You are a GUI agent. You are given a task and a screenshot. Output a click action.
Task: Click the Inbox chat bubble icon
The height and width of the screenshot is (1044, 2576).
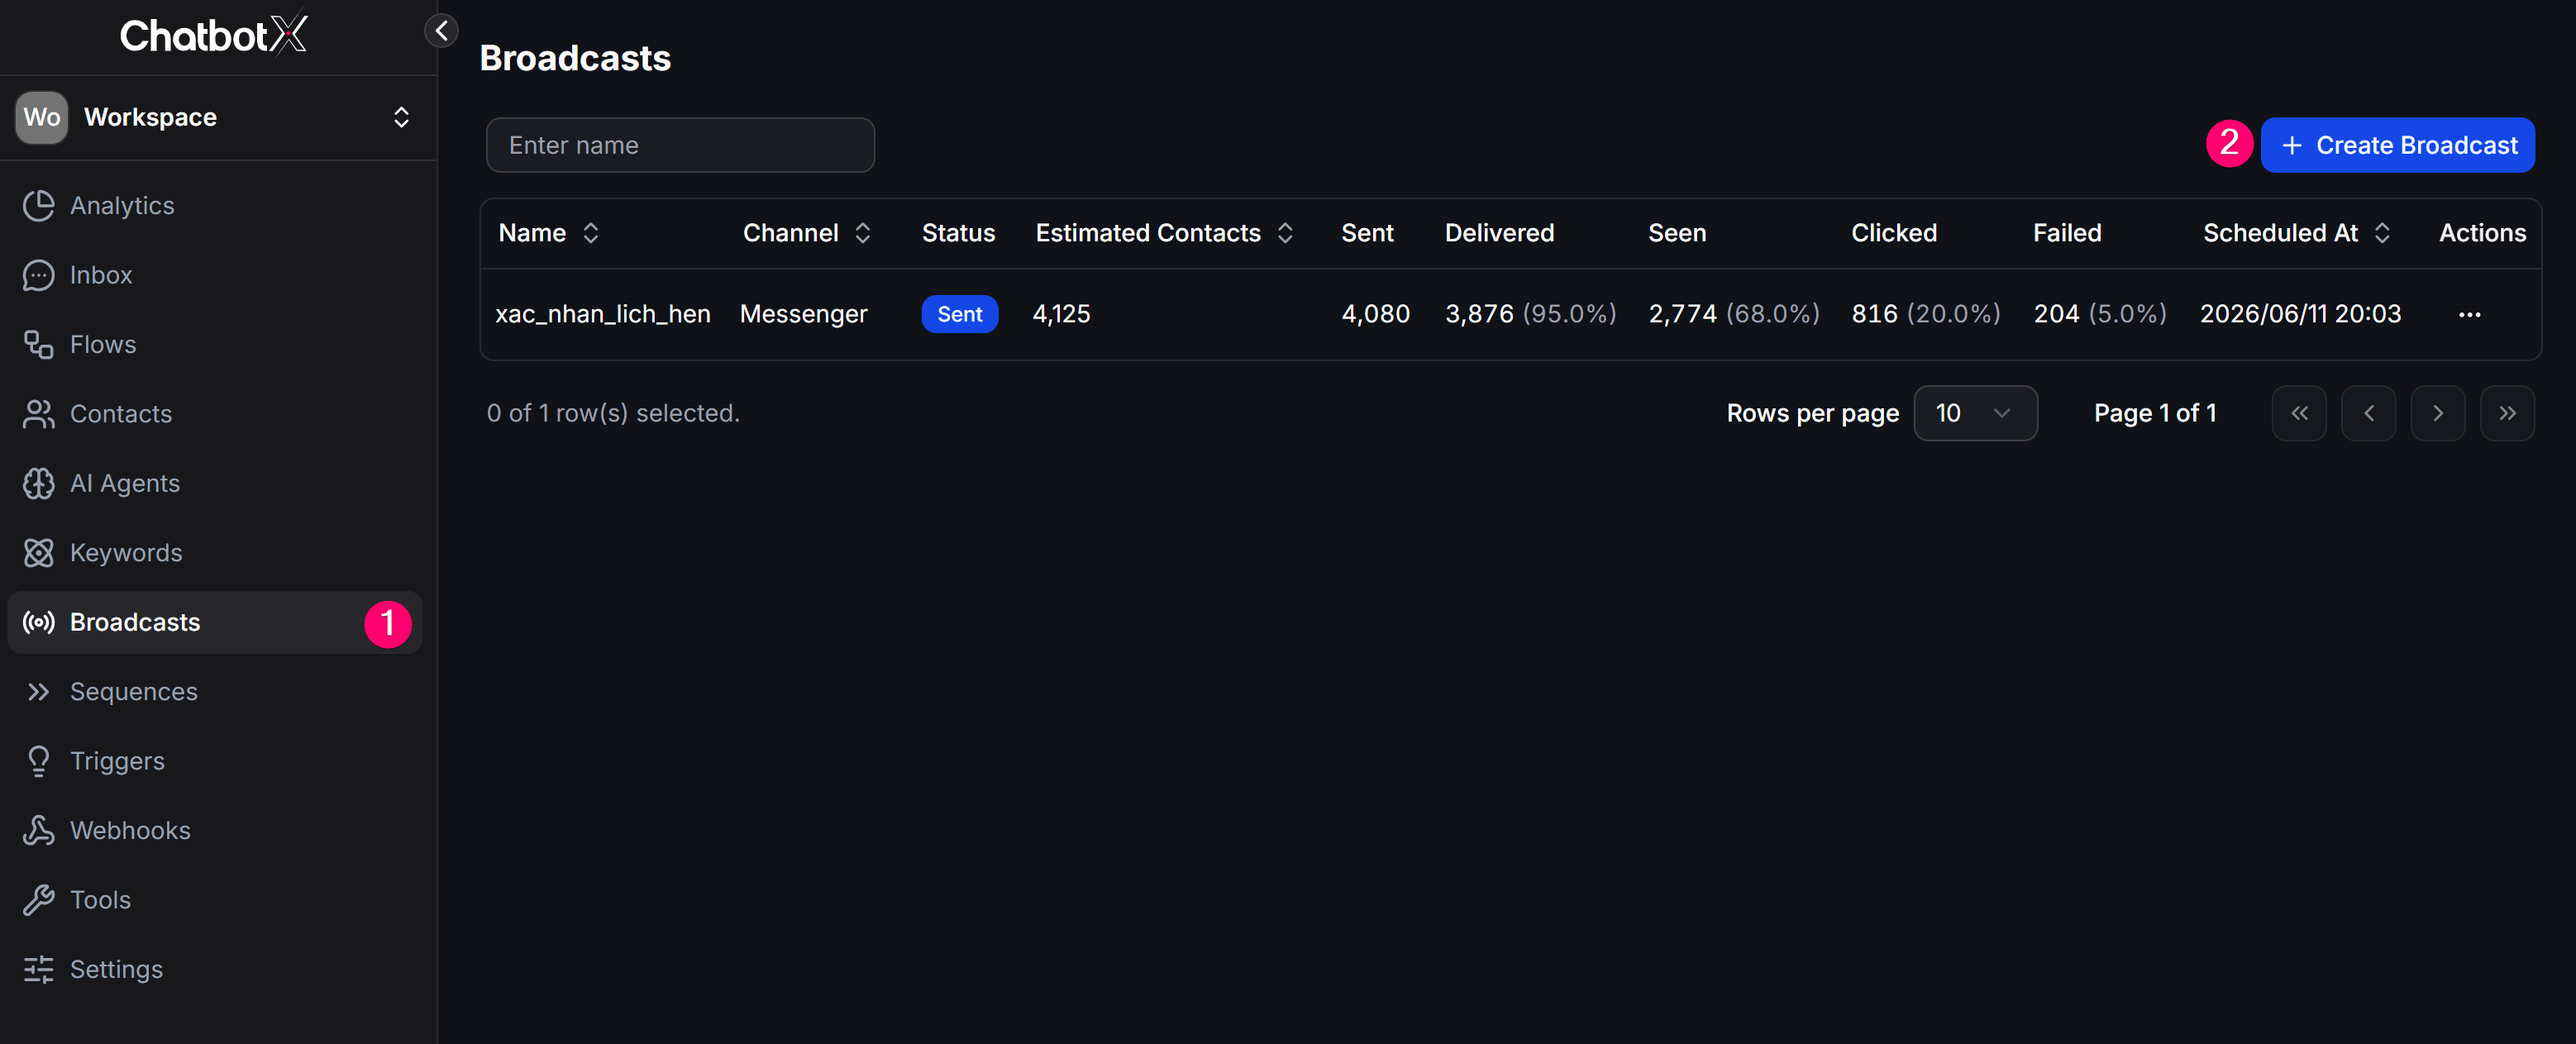click(x=38, y=275)
